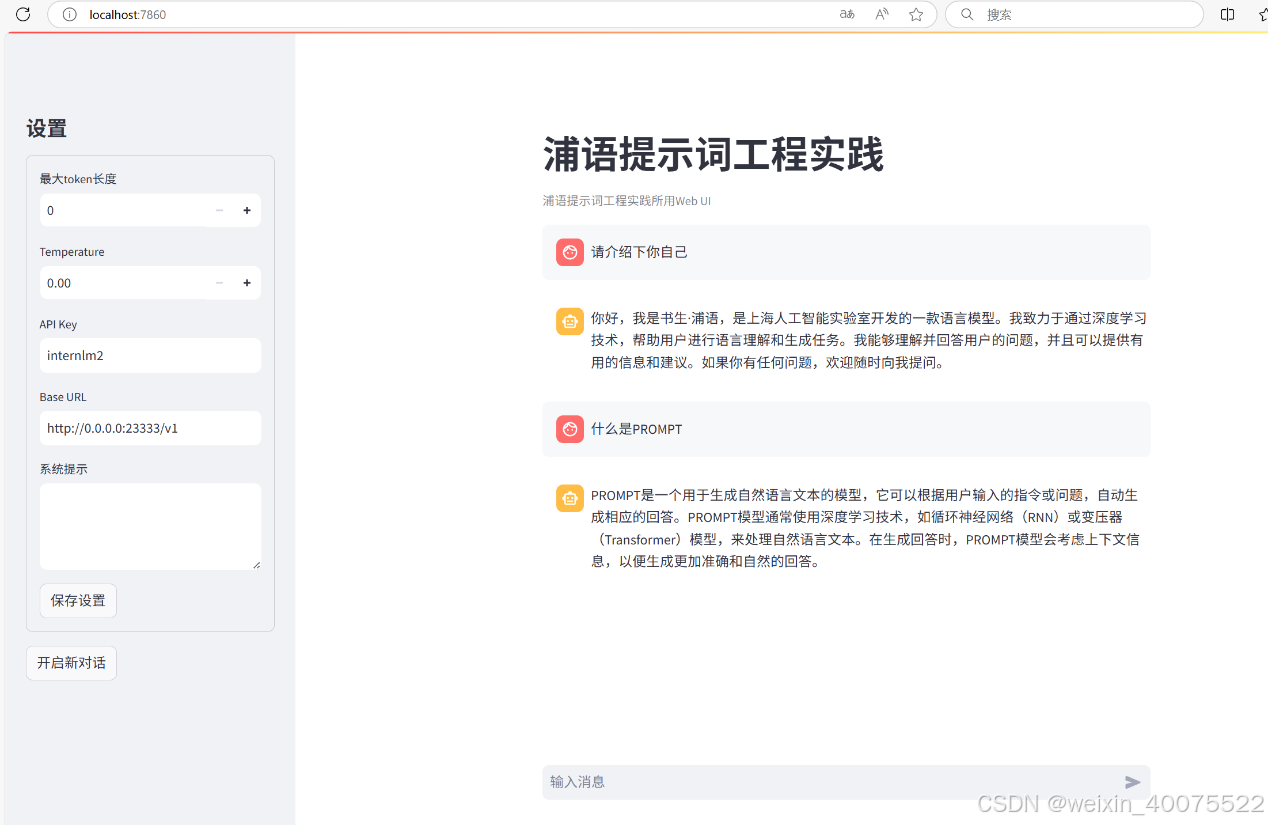The width and height of the screenshot is (1268, 825).
Task: Focus the 输入消息 chat input box
Action: [832, 782]
